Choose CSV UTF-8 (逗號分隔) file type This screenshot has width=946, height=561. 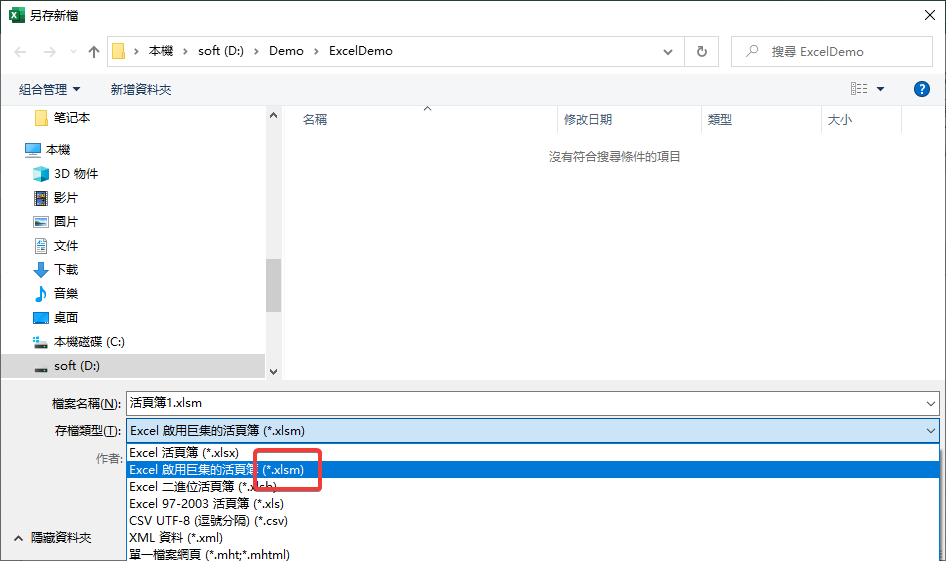[x=533, y=521]
